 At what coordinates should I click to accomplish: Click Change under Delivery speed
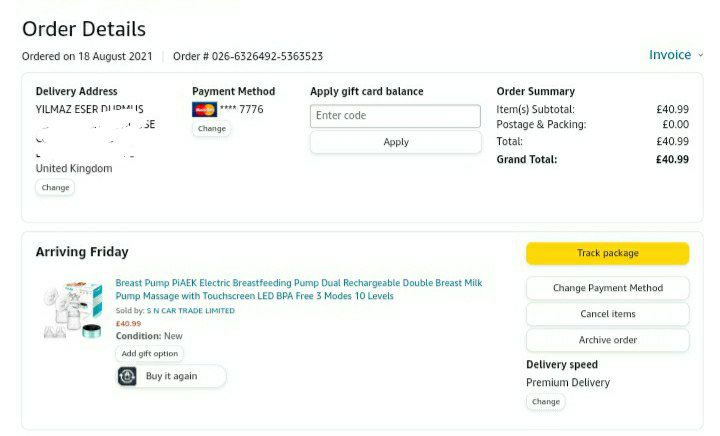(x=545, y=401)
